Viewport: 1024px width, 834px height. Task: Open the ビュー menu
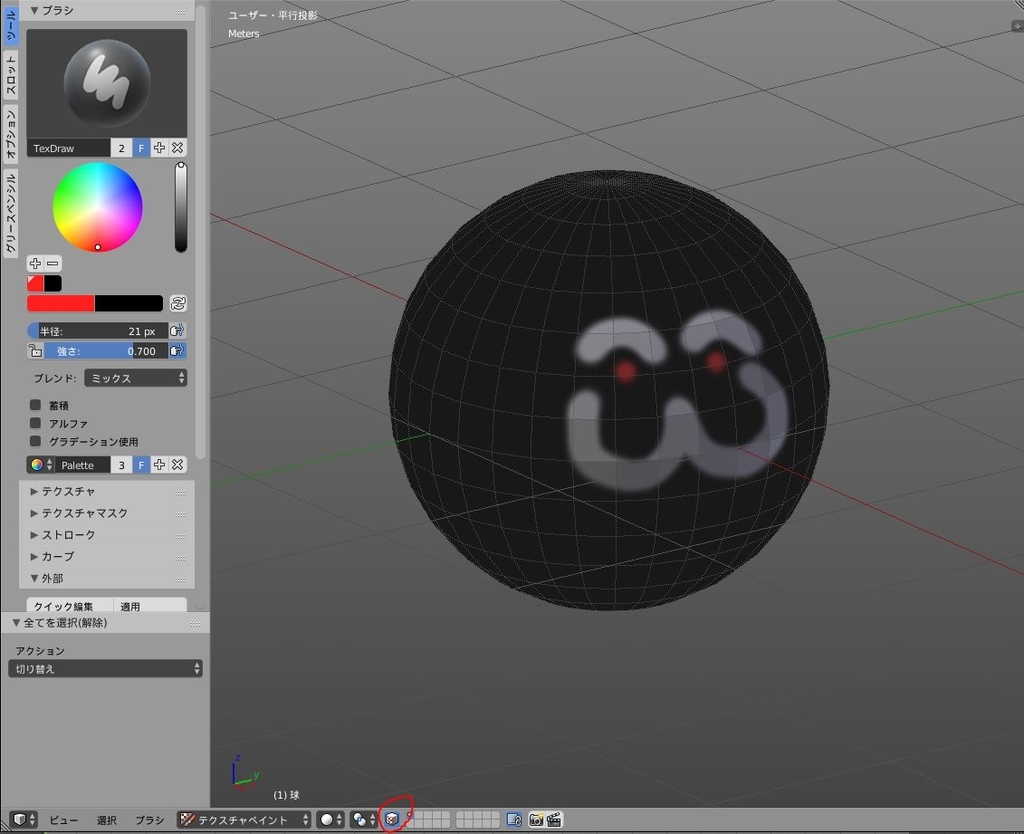point(63,820)
